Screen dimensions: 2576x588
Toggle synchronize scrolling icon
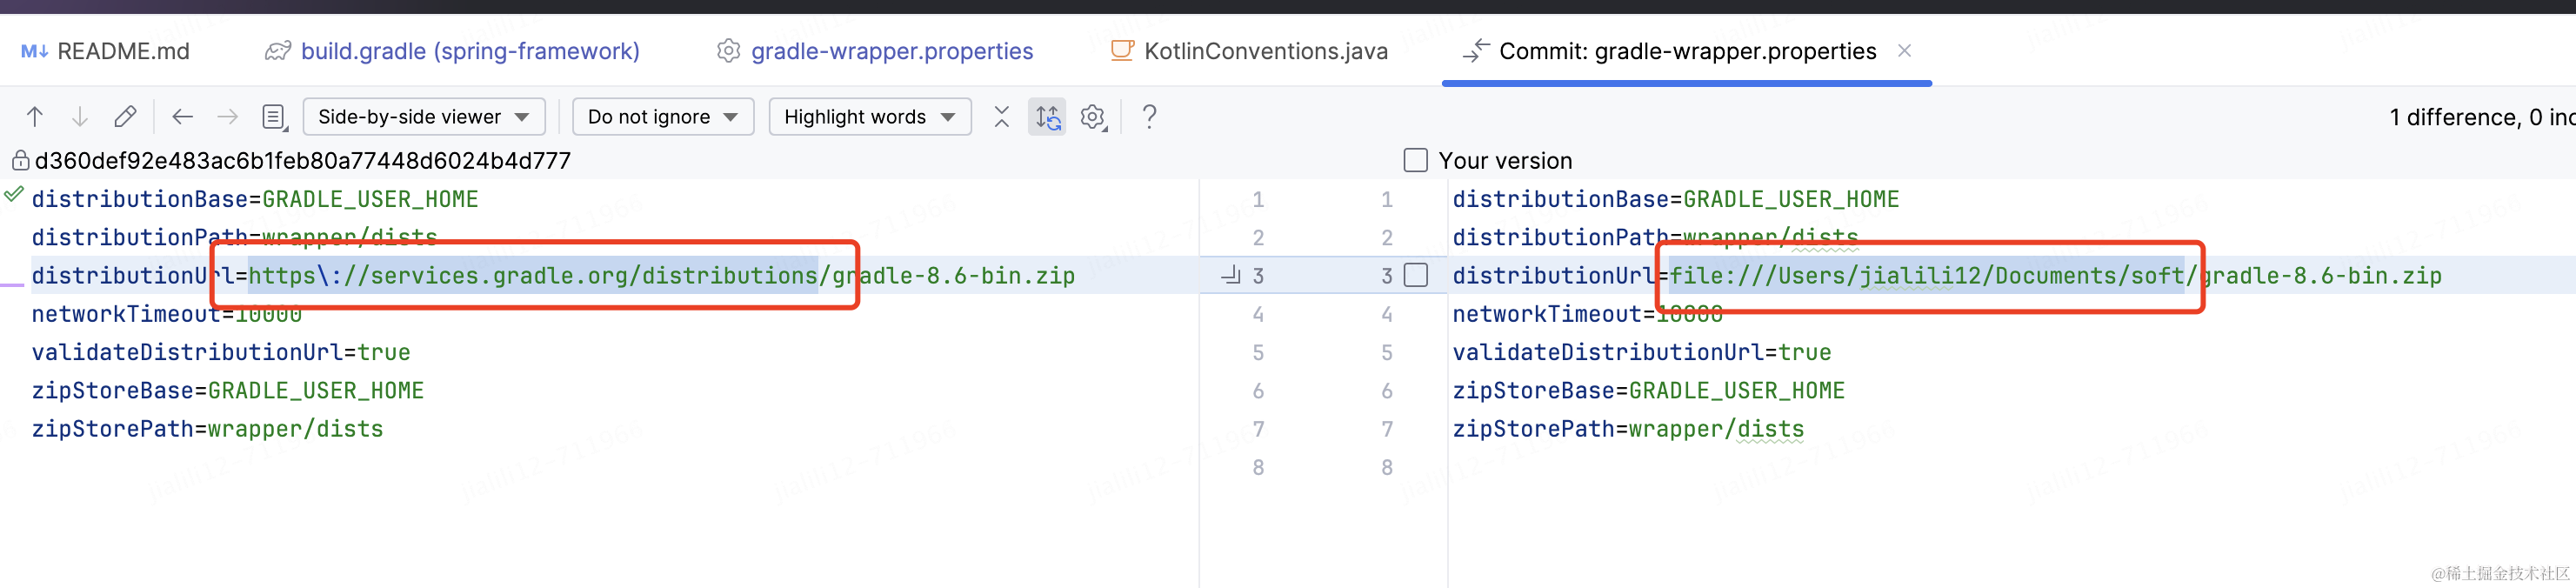pyautogui.click(x=1047, y=117)
